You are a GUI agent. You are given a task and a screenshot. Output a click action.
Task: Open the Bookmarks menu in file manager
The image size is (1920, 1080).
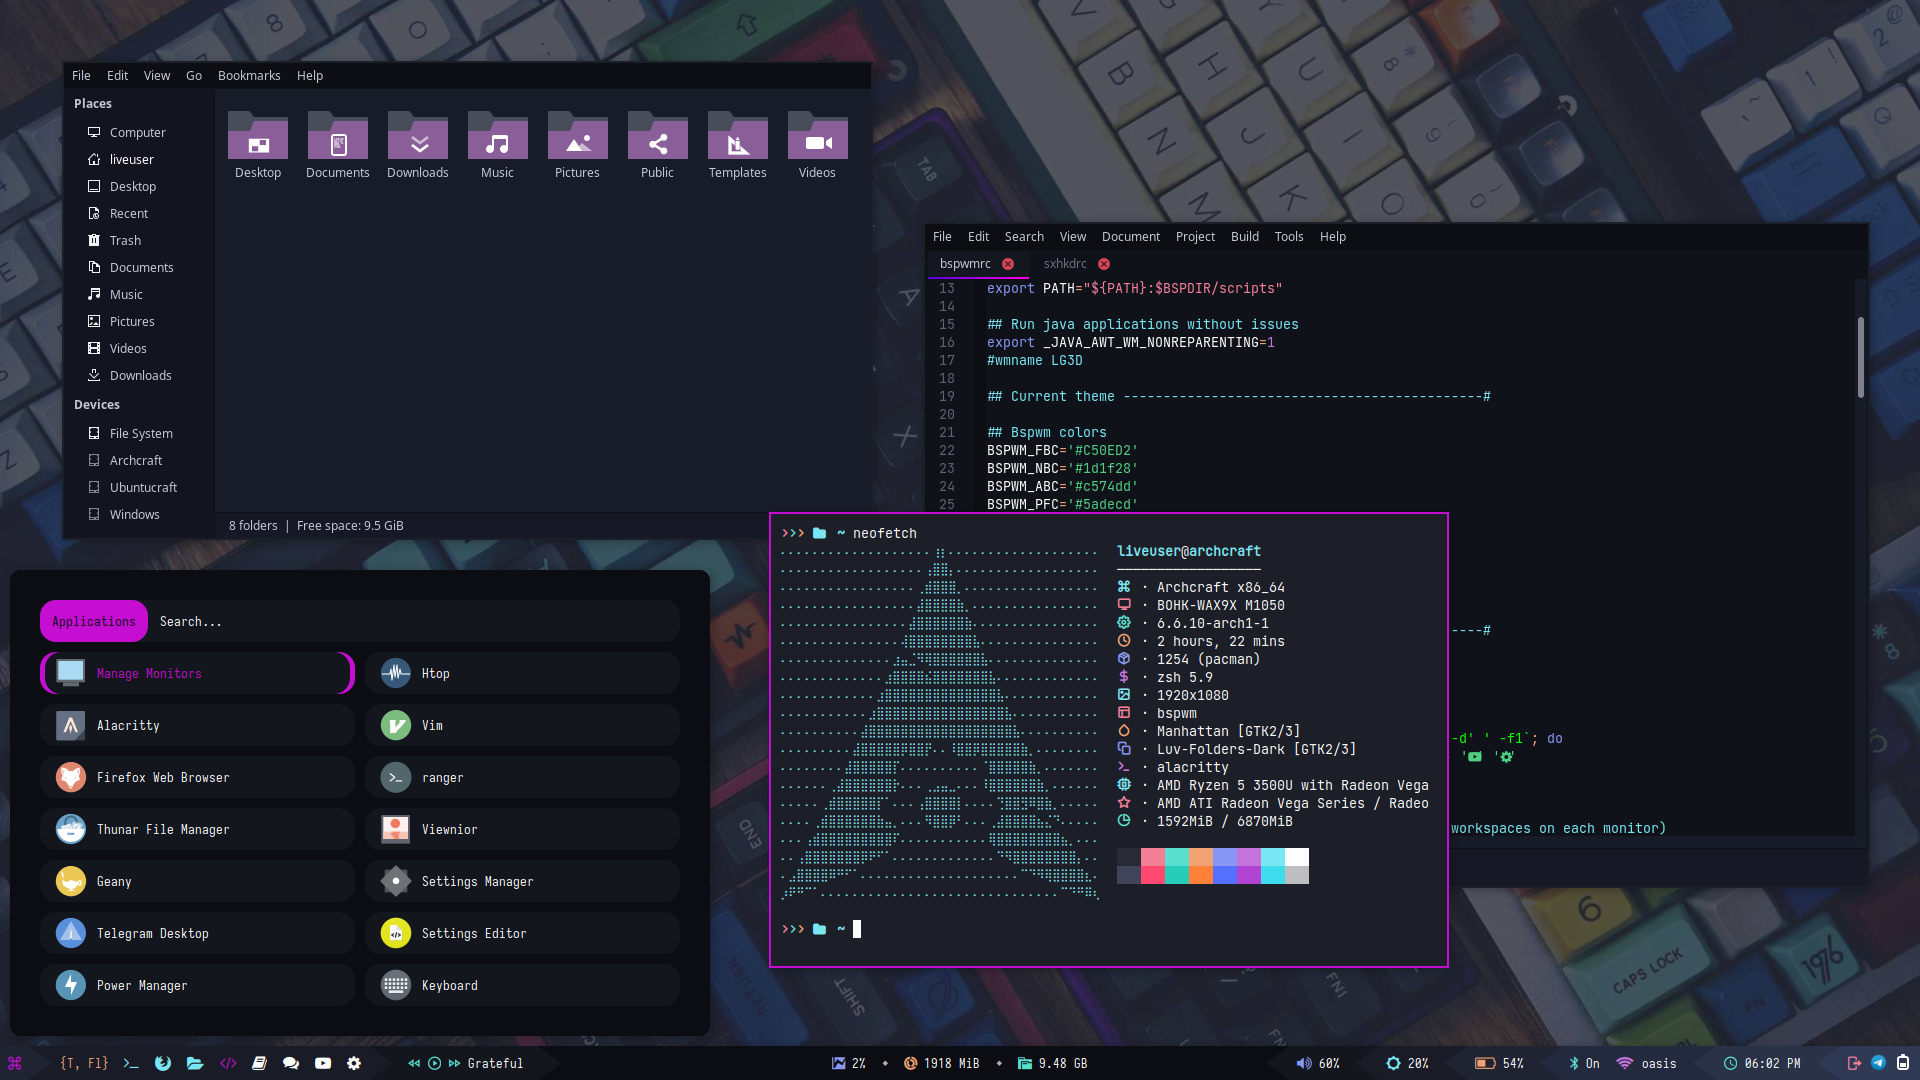[x=249, y=76]
